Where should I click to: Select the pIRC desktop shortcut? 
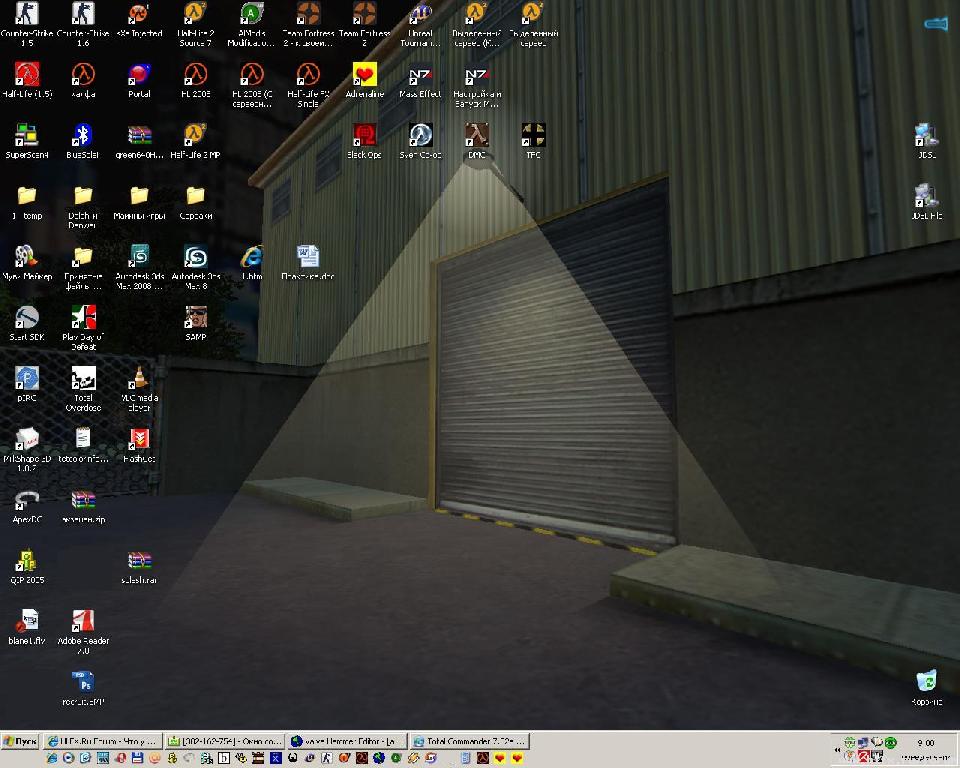27,384
